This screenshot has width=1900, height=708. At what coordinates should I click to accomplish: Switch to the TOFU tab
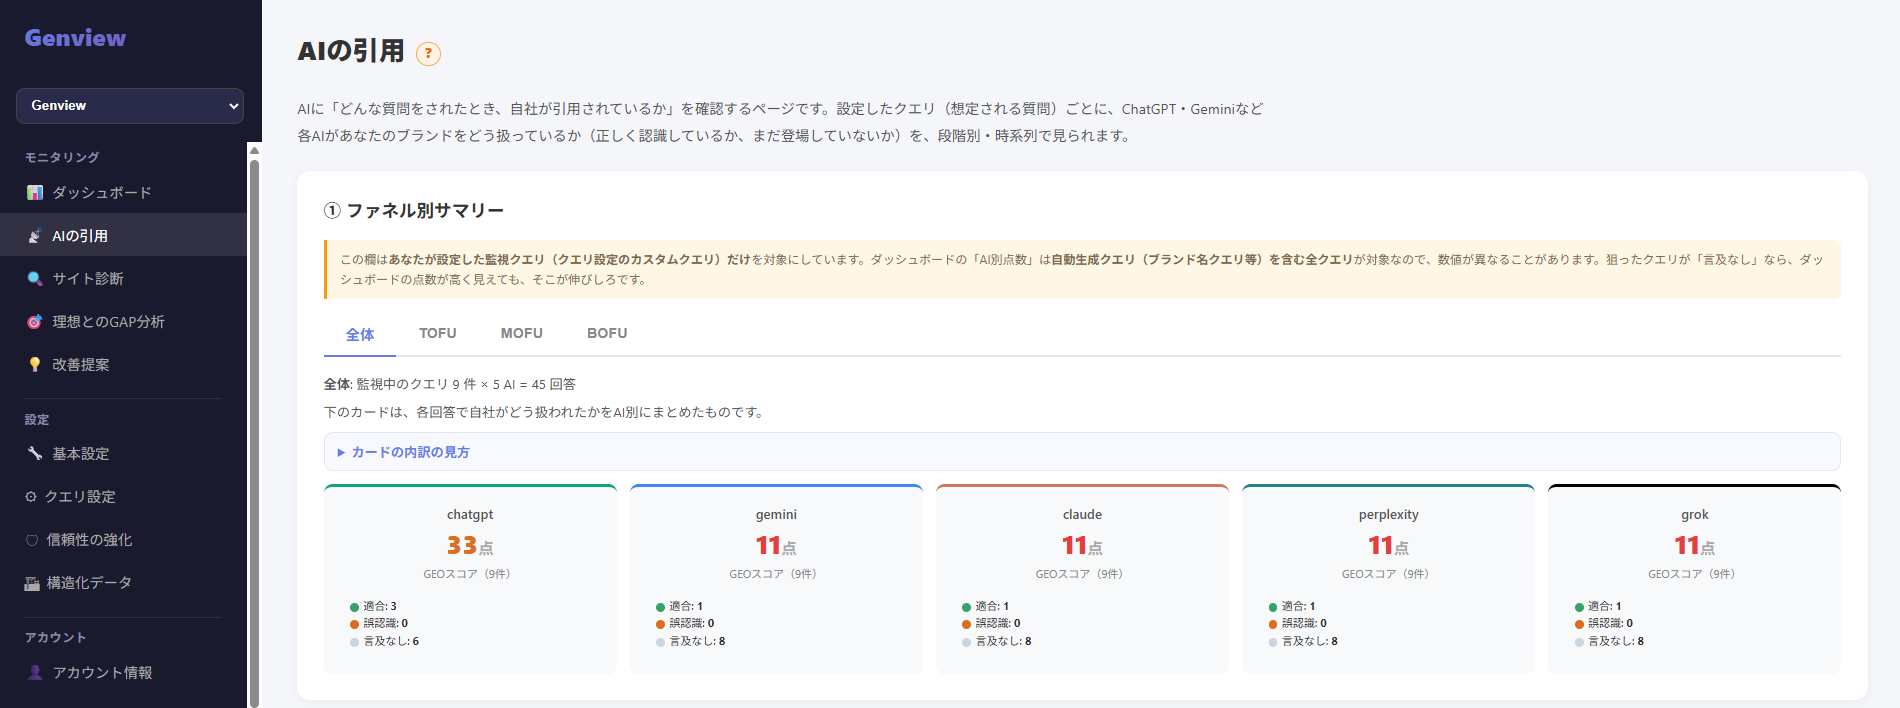click(x=438, y=333)
